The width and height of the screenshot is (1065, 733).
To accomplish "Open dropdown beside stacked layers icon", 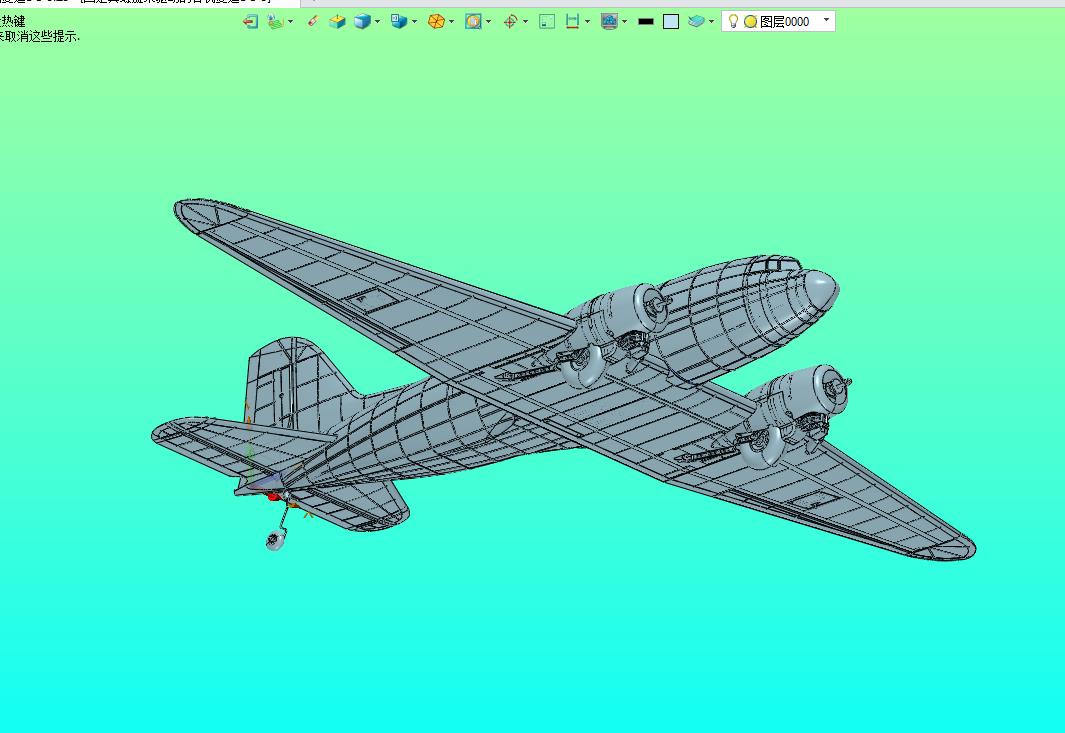I will 711,22.
